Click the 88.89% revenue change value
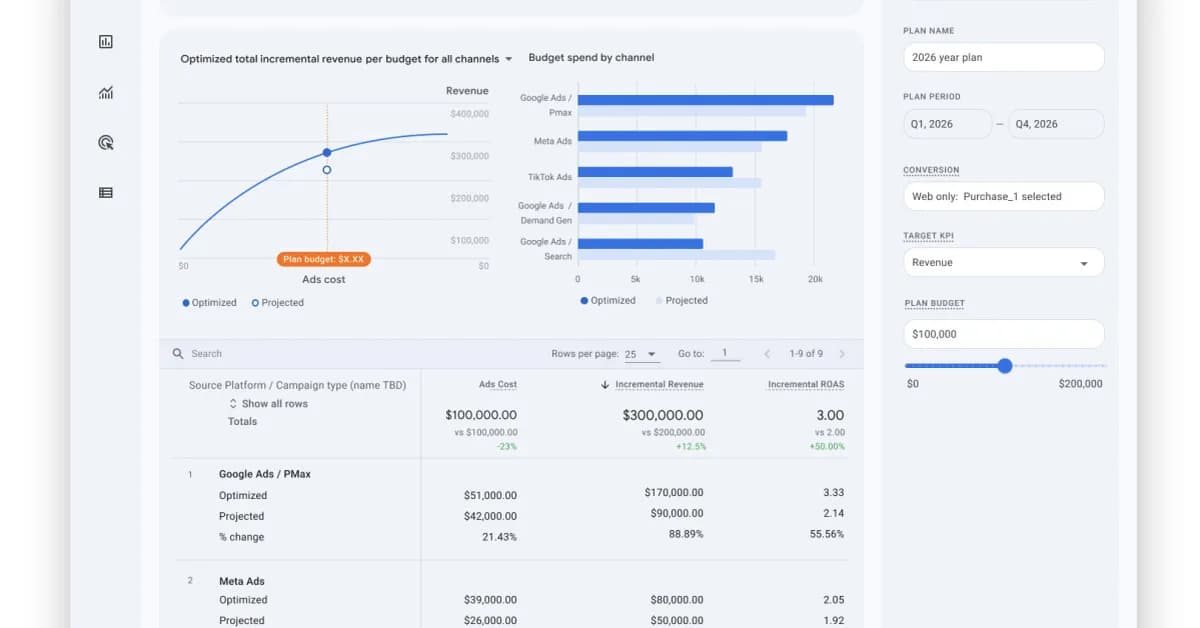Screen dimensions: 1200x628 (x=686, y=534)
